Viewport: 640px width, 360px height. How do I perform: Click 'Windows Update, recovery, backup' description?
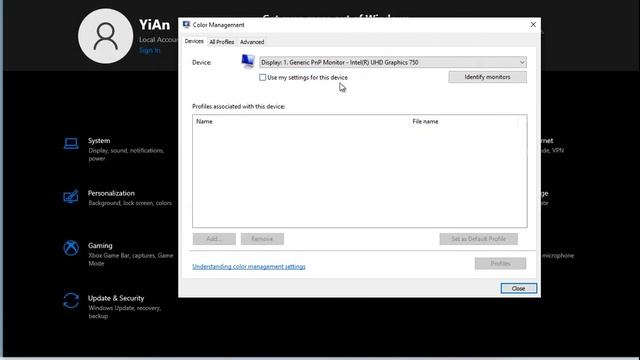[x=124, y=312]
